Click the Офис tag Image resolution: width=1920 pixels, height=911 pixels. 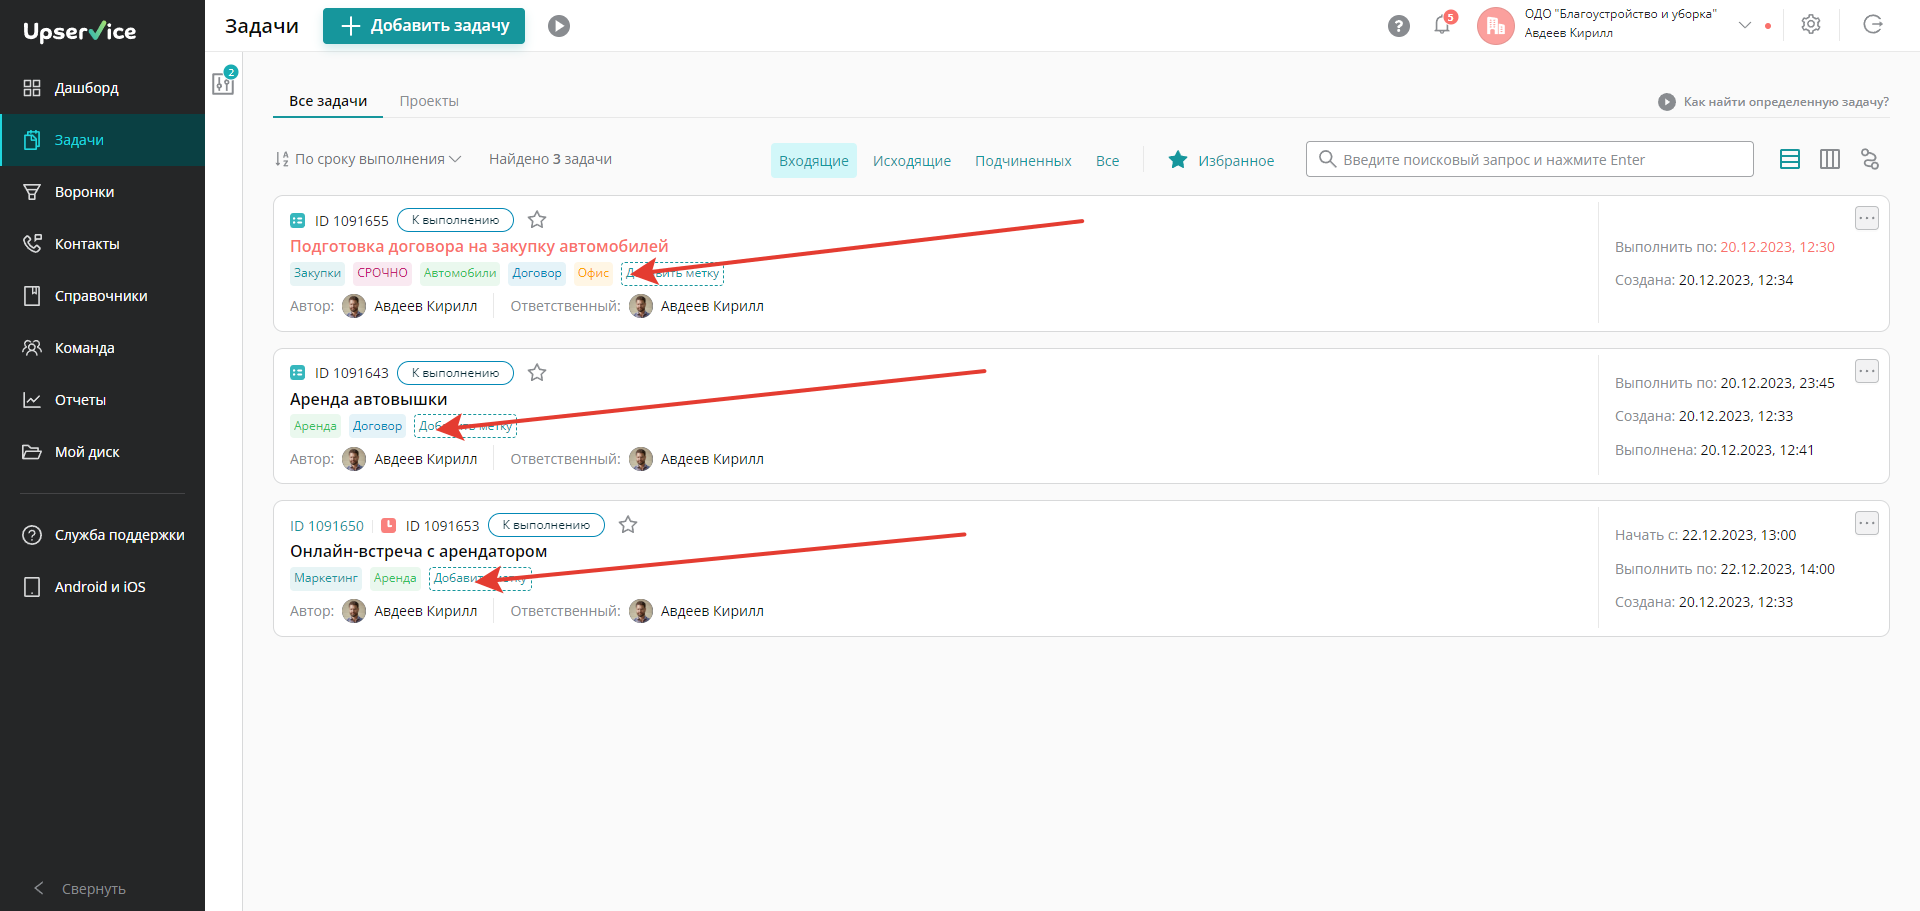click(593, 273)
